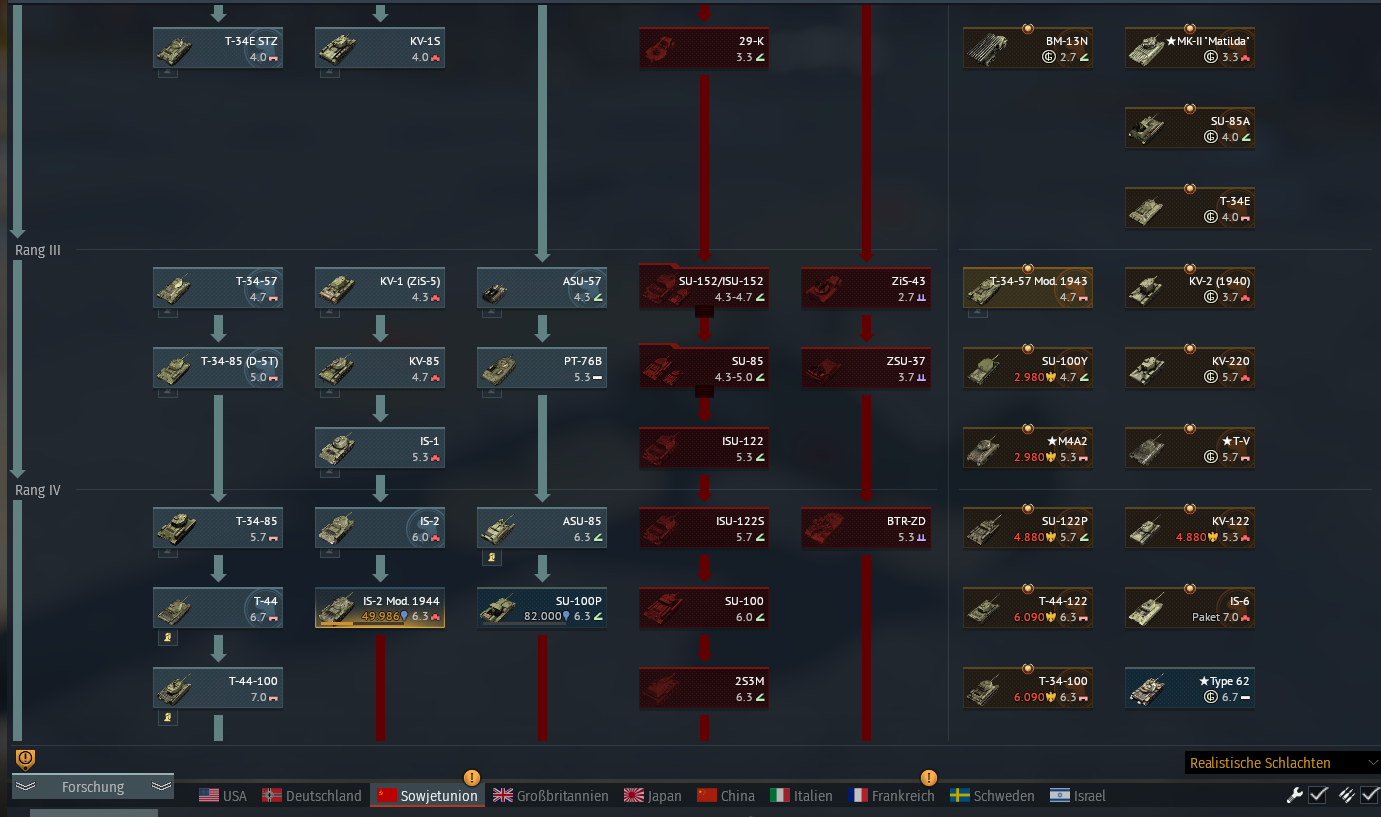
Task: Select the M4A2 premium card
Action: [x=1028, y=448]
